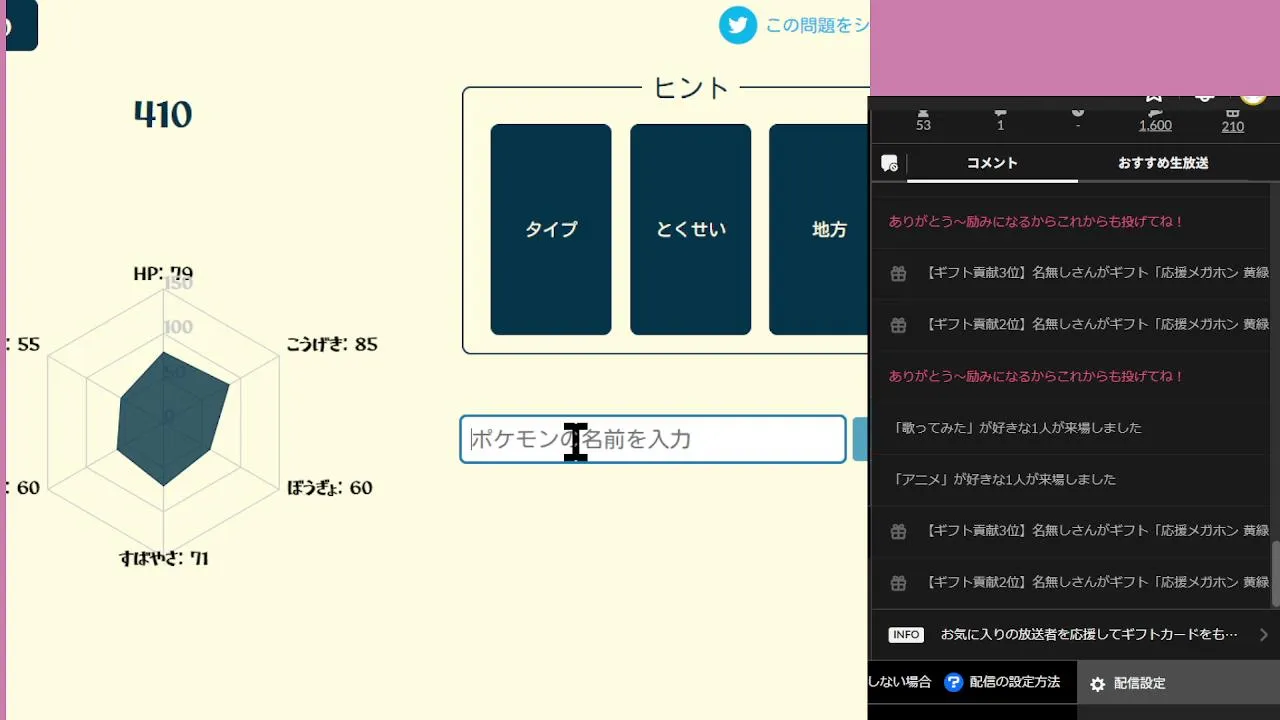Click the INFO badge
The height and width of the screenshot is (720, 1280).
tap(906, 635)
